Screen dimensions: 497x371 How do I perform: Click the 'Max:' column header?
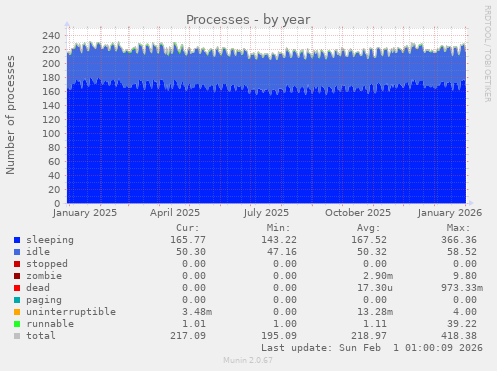(x=458, y=228)
